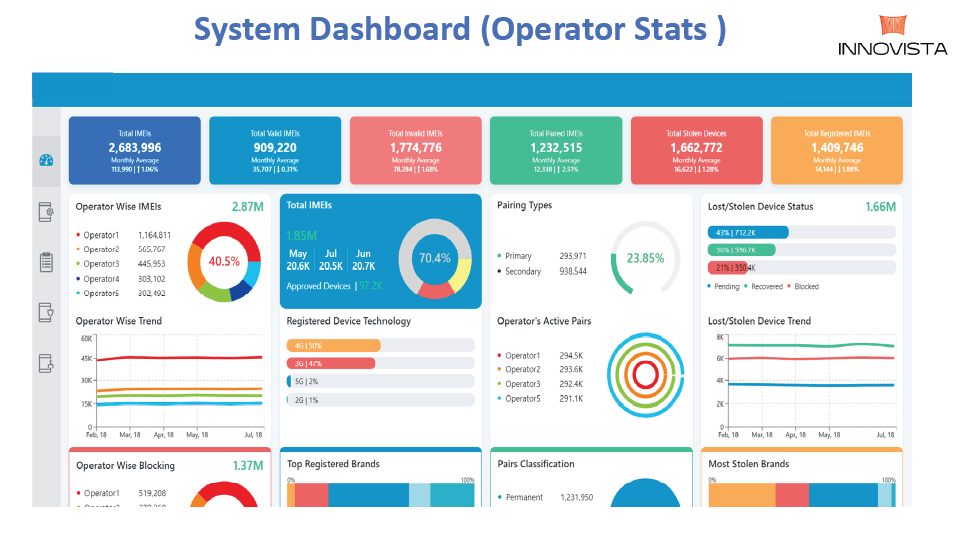The image size is (960, 540).
Task: Click the Innovista logo
Action: click(892, 36)
